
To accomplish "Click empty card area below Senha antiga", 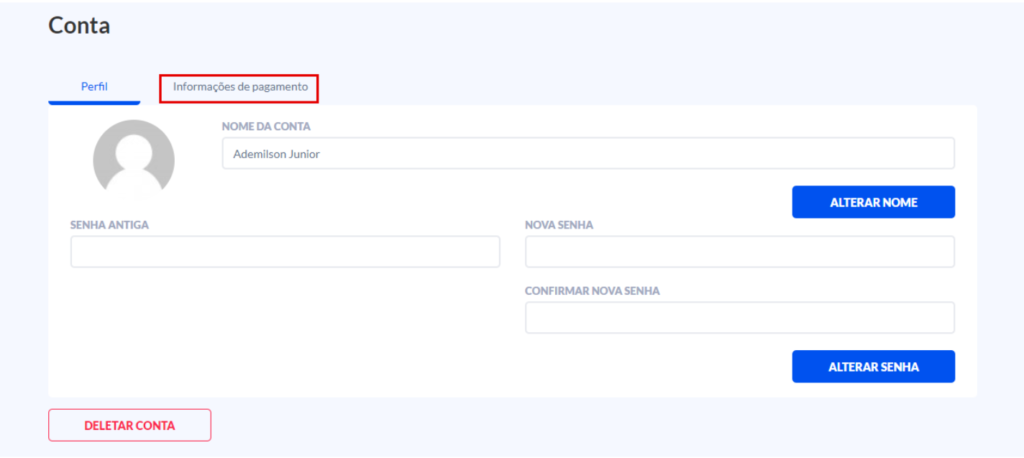I will pyautogui.click(x=285, y=330).
